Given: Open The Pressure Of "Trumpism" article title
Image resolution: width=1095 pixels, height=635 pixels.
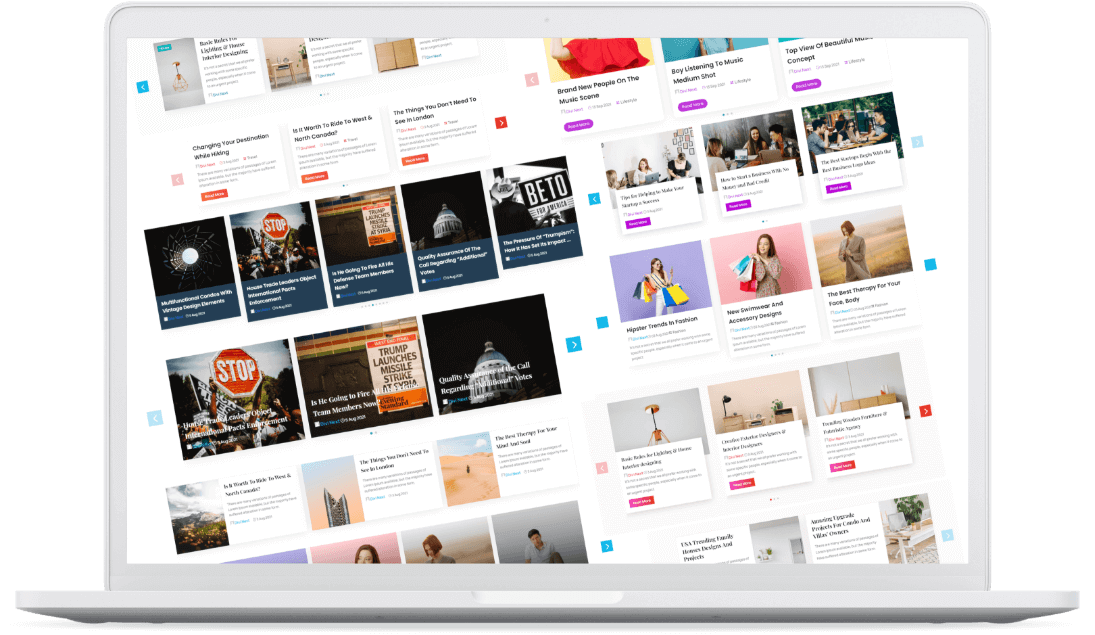Looking at the screenshot, I should click(x=538, y=241).
